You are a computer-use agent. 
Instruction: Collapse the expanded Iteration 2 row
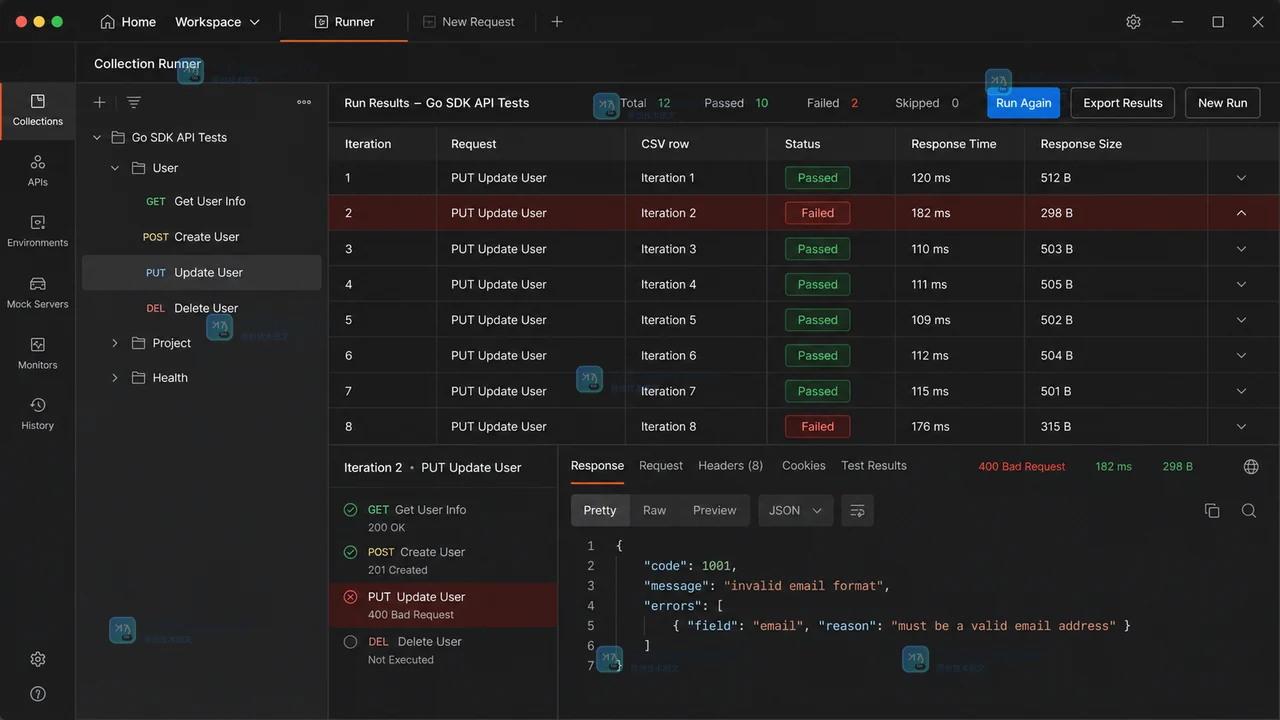pos(1241,213)
